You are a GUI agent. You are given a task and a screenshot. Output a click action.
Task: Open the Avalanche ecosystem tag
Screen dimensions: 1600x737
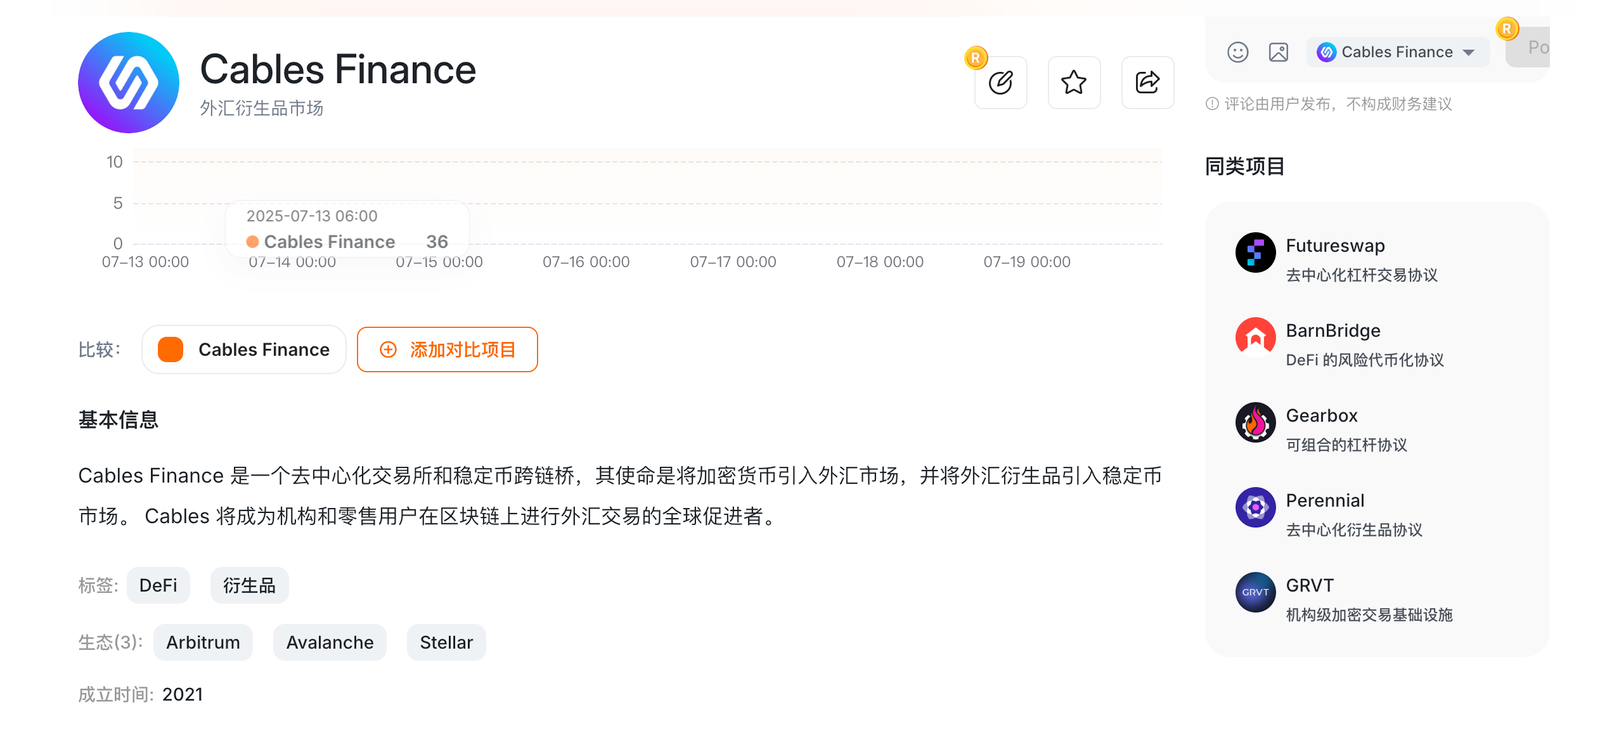330,643
